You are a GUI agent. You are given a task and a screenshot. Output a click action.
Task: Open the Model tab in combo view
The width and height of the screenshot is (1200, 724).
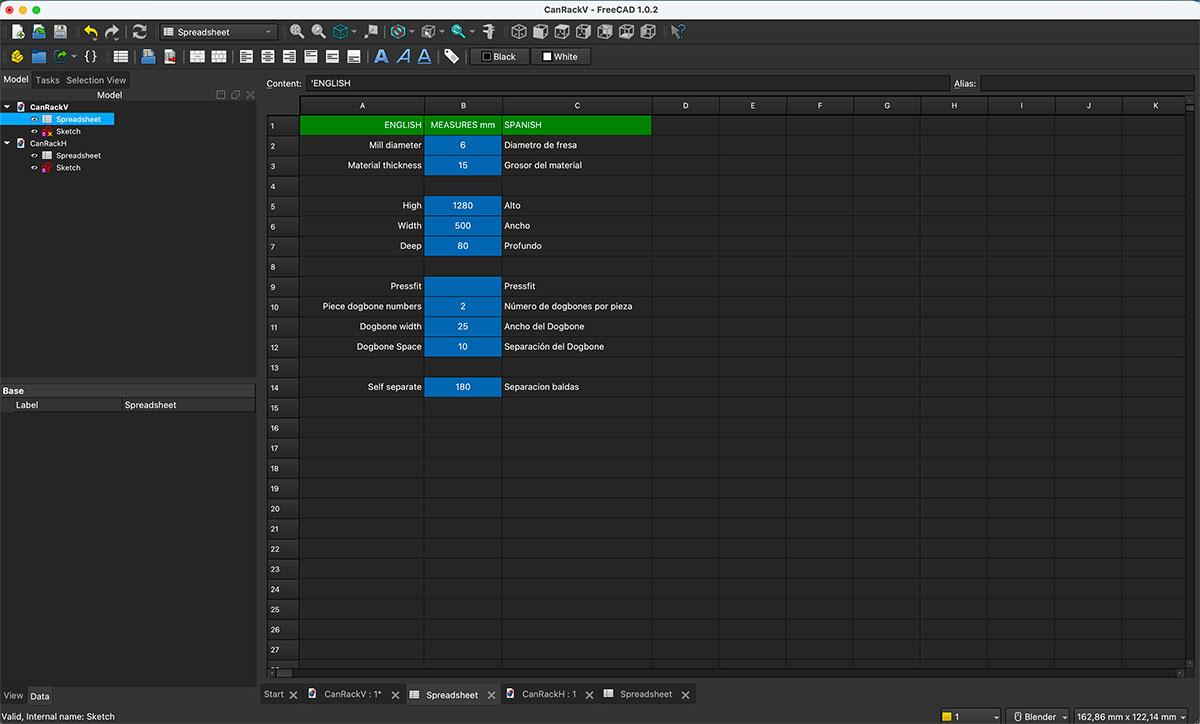(x=16, y=79)
